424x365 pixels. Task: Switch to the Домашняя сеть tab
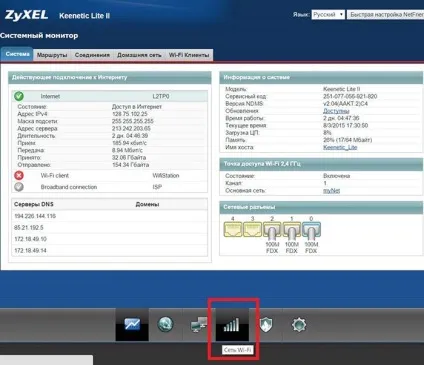point(139,55)
